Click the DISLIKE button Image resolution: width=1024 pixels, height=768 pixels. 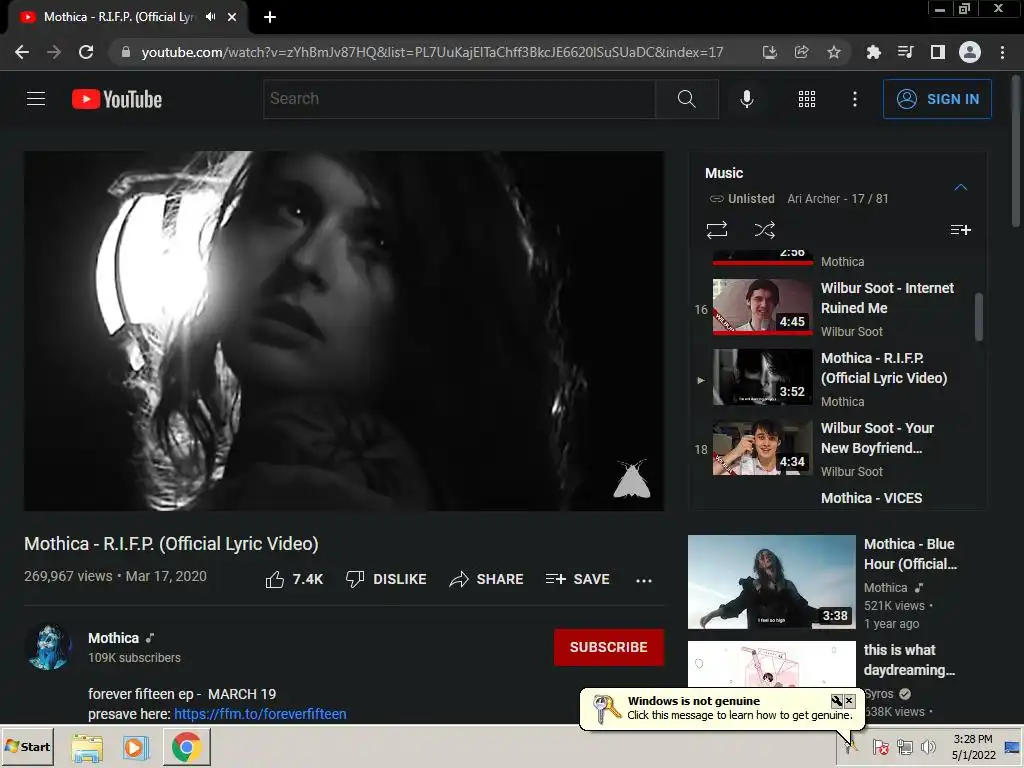(386, 579)
